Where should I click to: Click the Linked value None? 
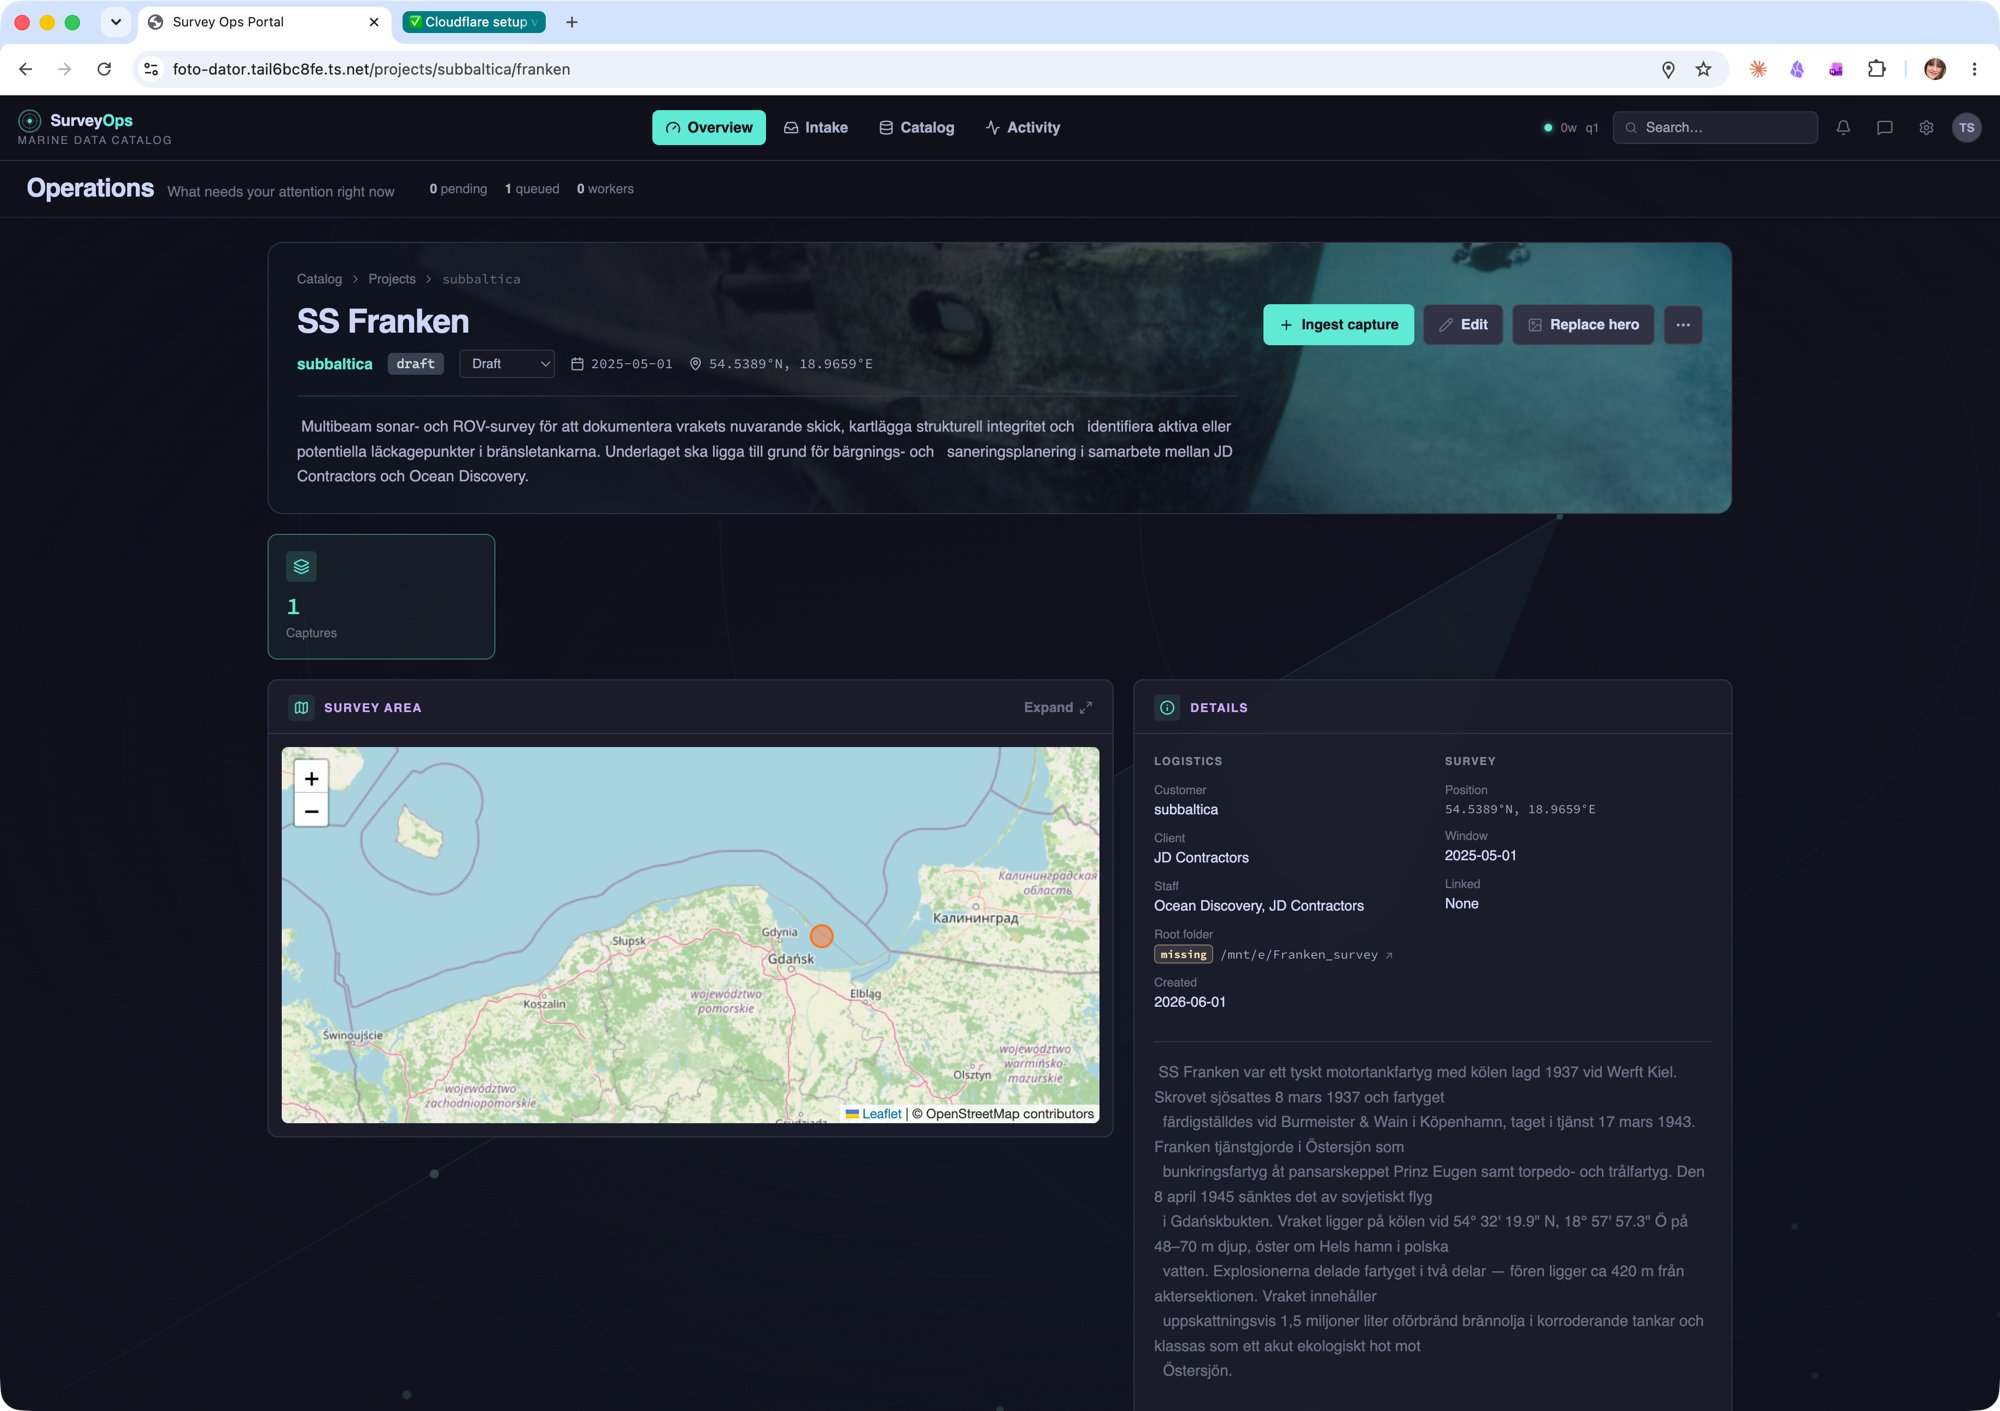point(1461,904)
